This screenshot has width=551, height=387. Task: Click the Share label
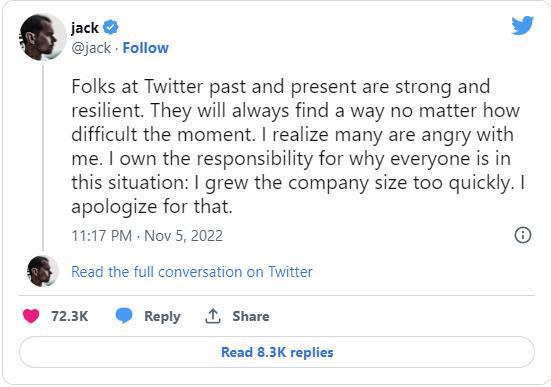point(251,316)
